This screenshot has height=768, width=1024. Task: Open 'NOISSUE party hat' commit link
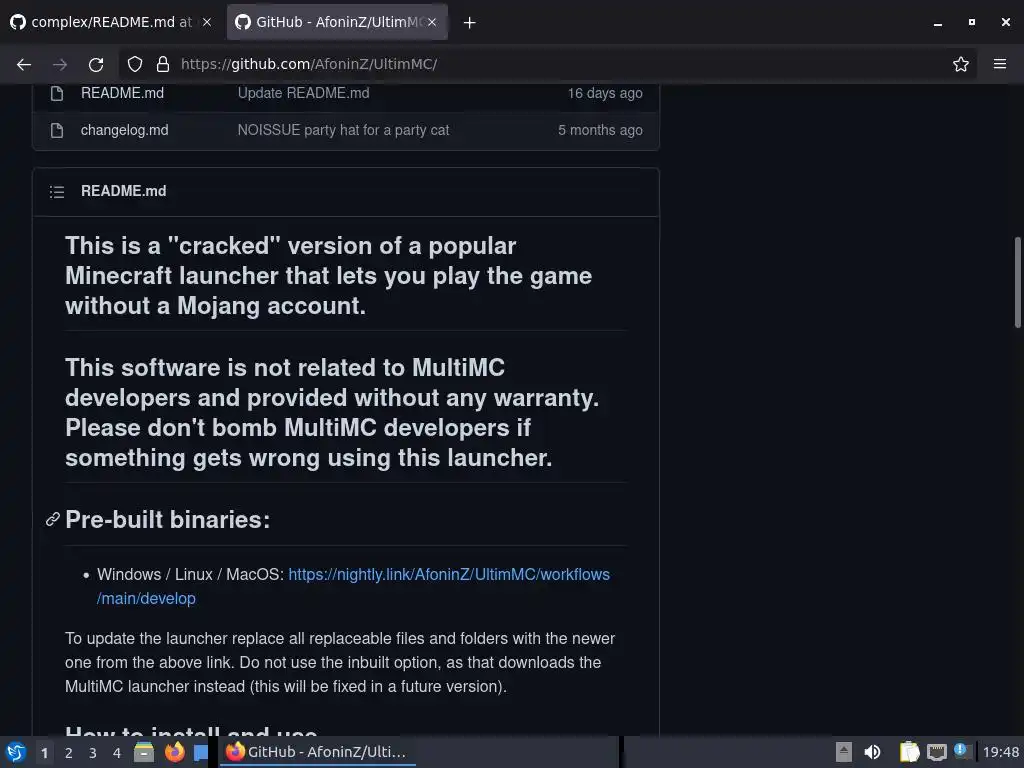tap(343, 130)
